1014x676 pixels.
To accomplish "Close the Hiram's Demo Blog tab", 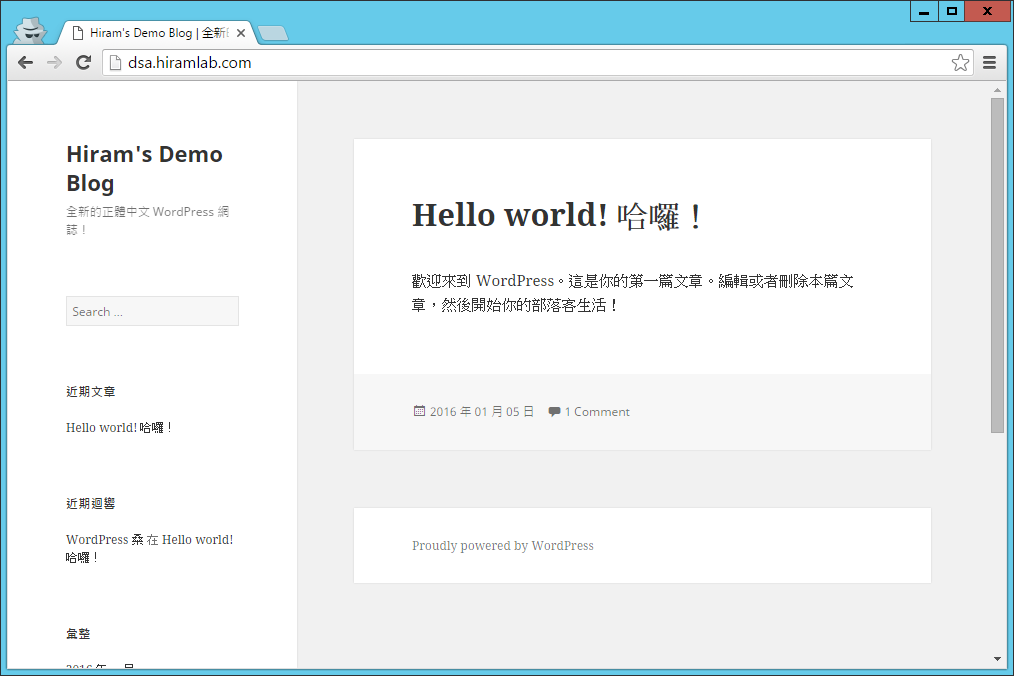I will point(241,33).
